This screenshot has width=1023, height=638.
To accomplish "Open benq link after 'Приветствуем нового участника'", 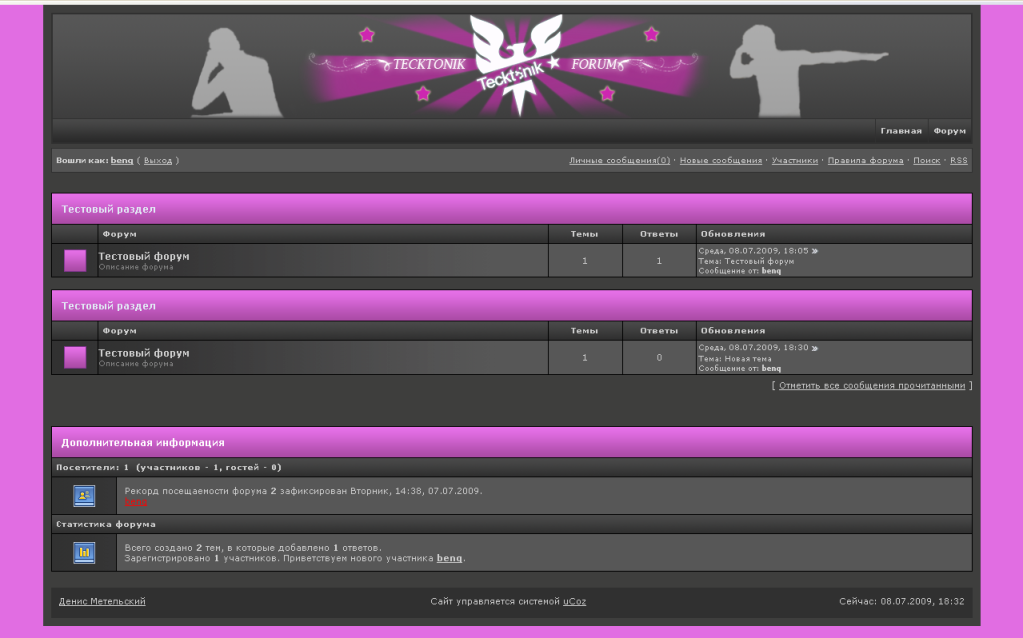I will pyautogui.click(x=450, y=558).
